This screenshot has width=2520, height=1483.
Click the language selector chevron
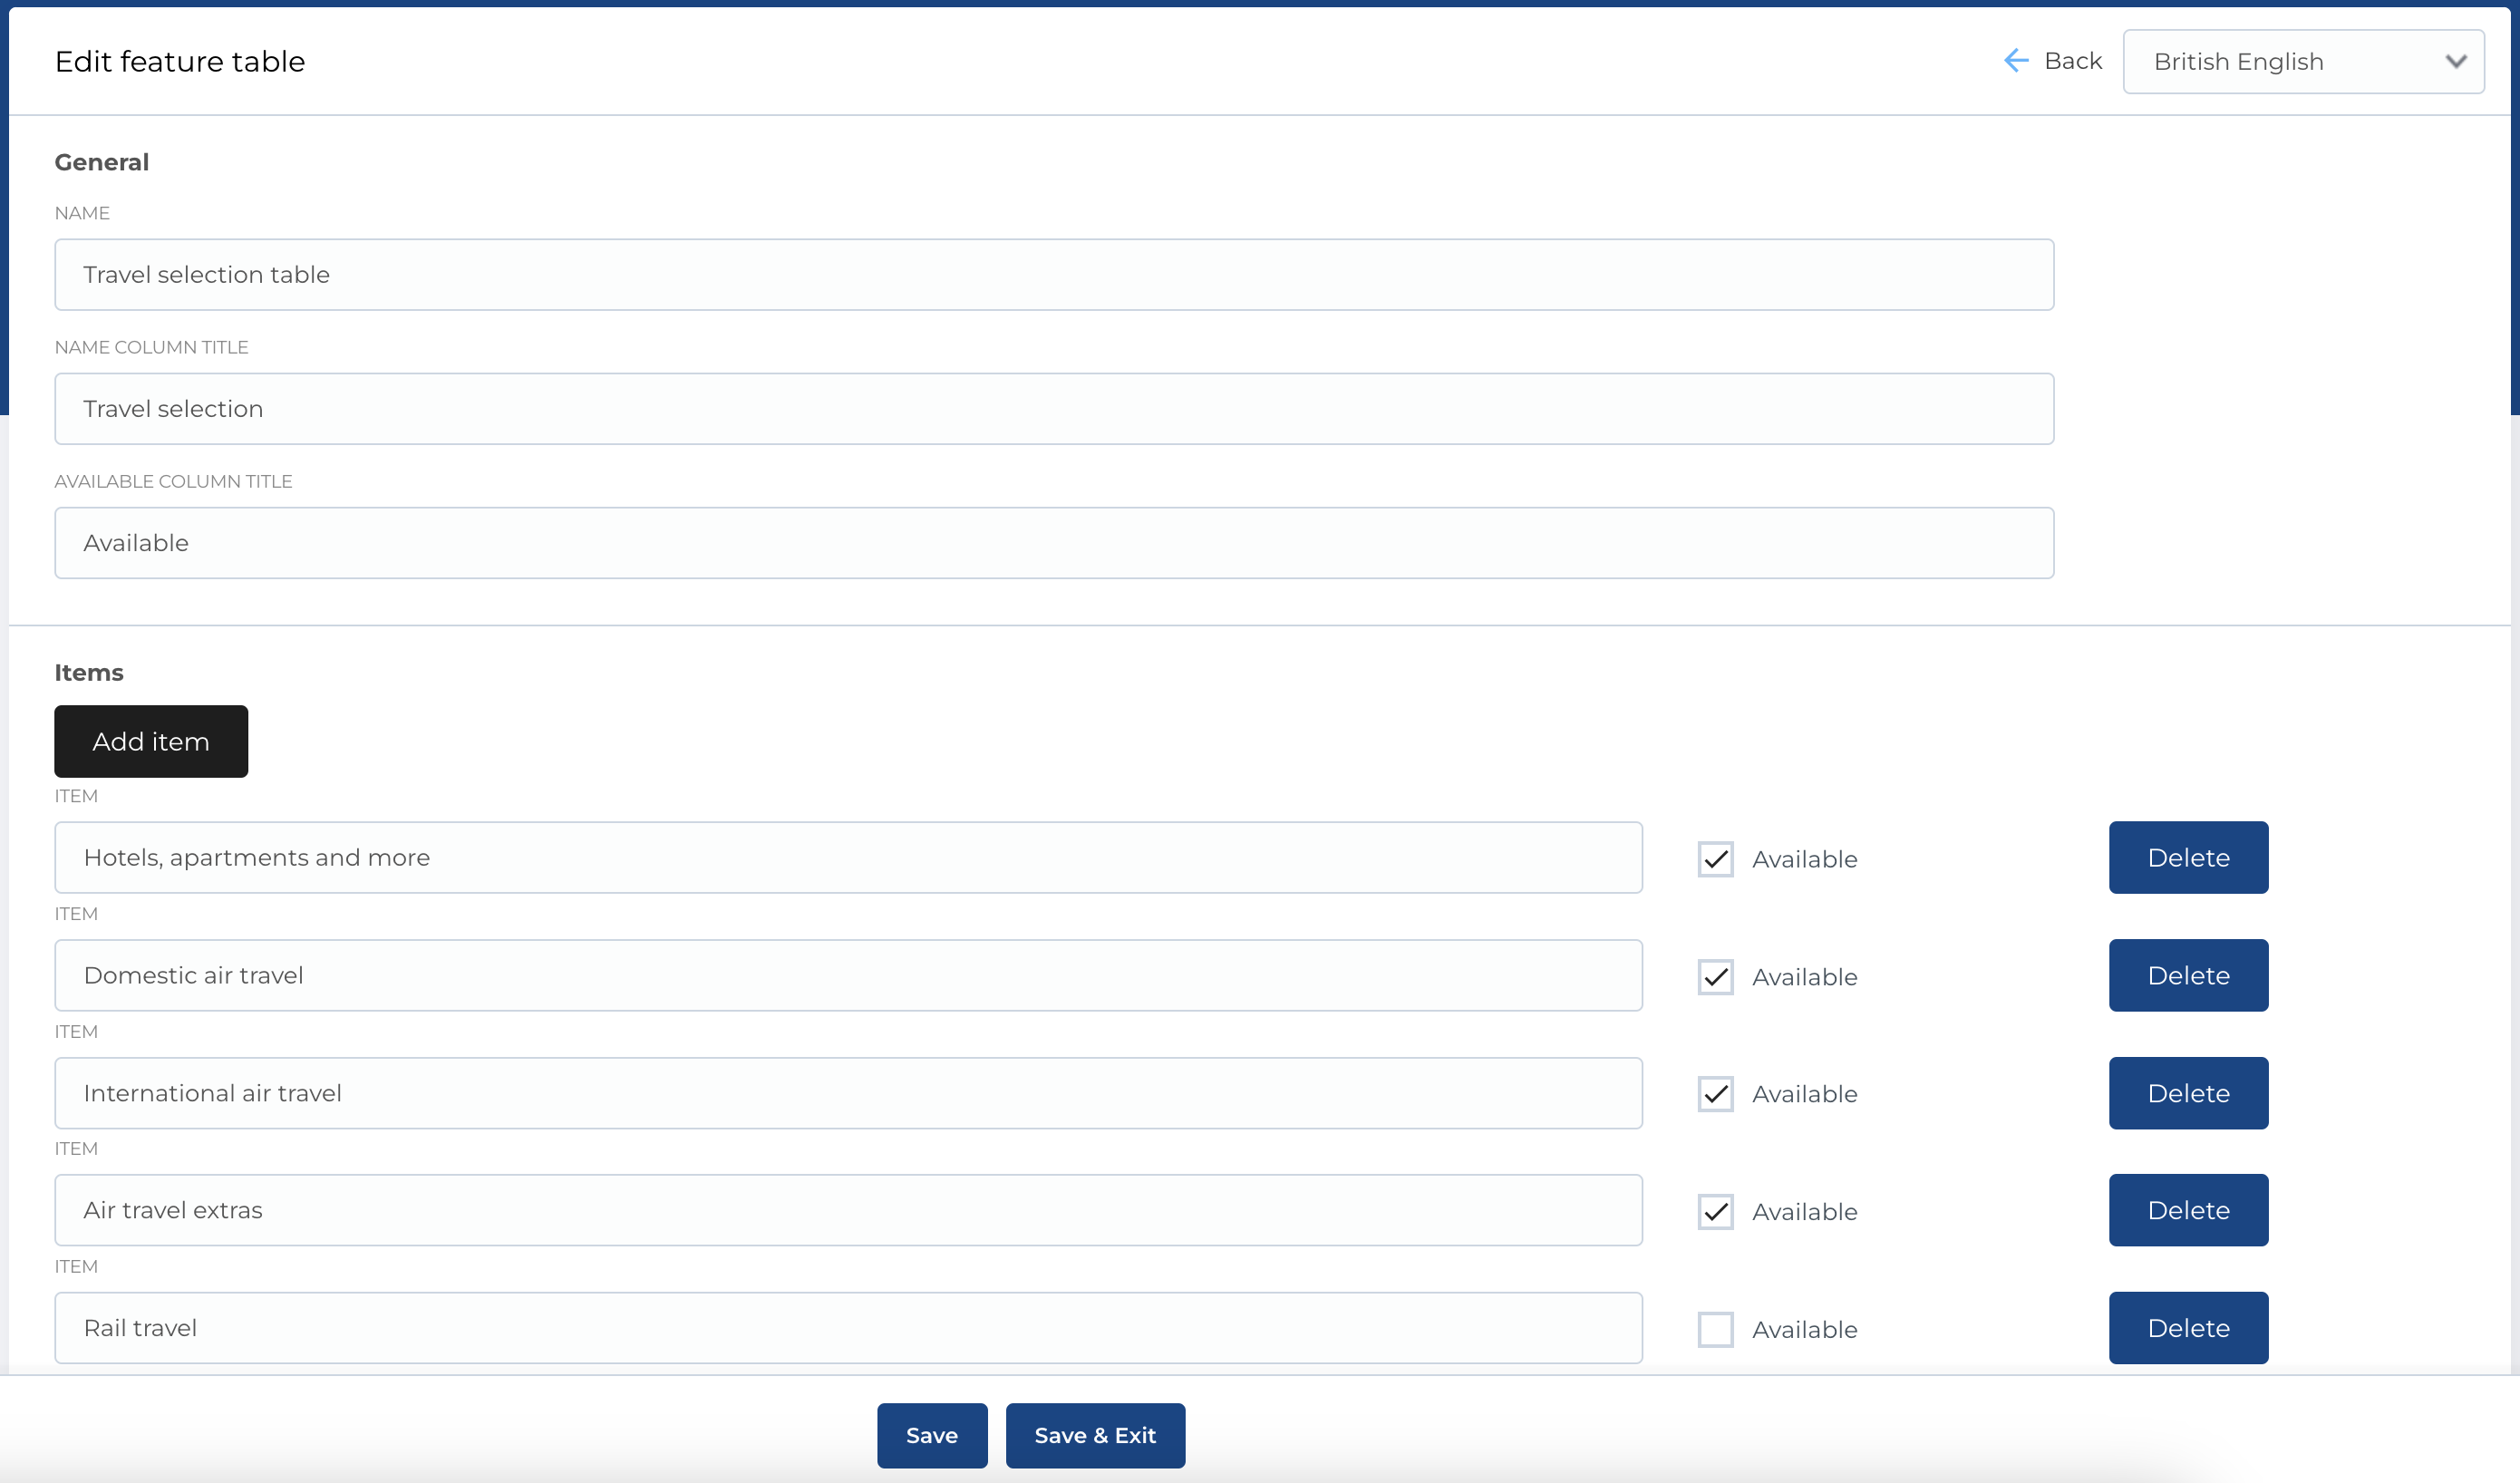(x=2457, y=61)
